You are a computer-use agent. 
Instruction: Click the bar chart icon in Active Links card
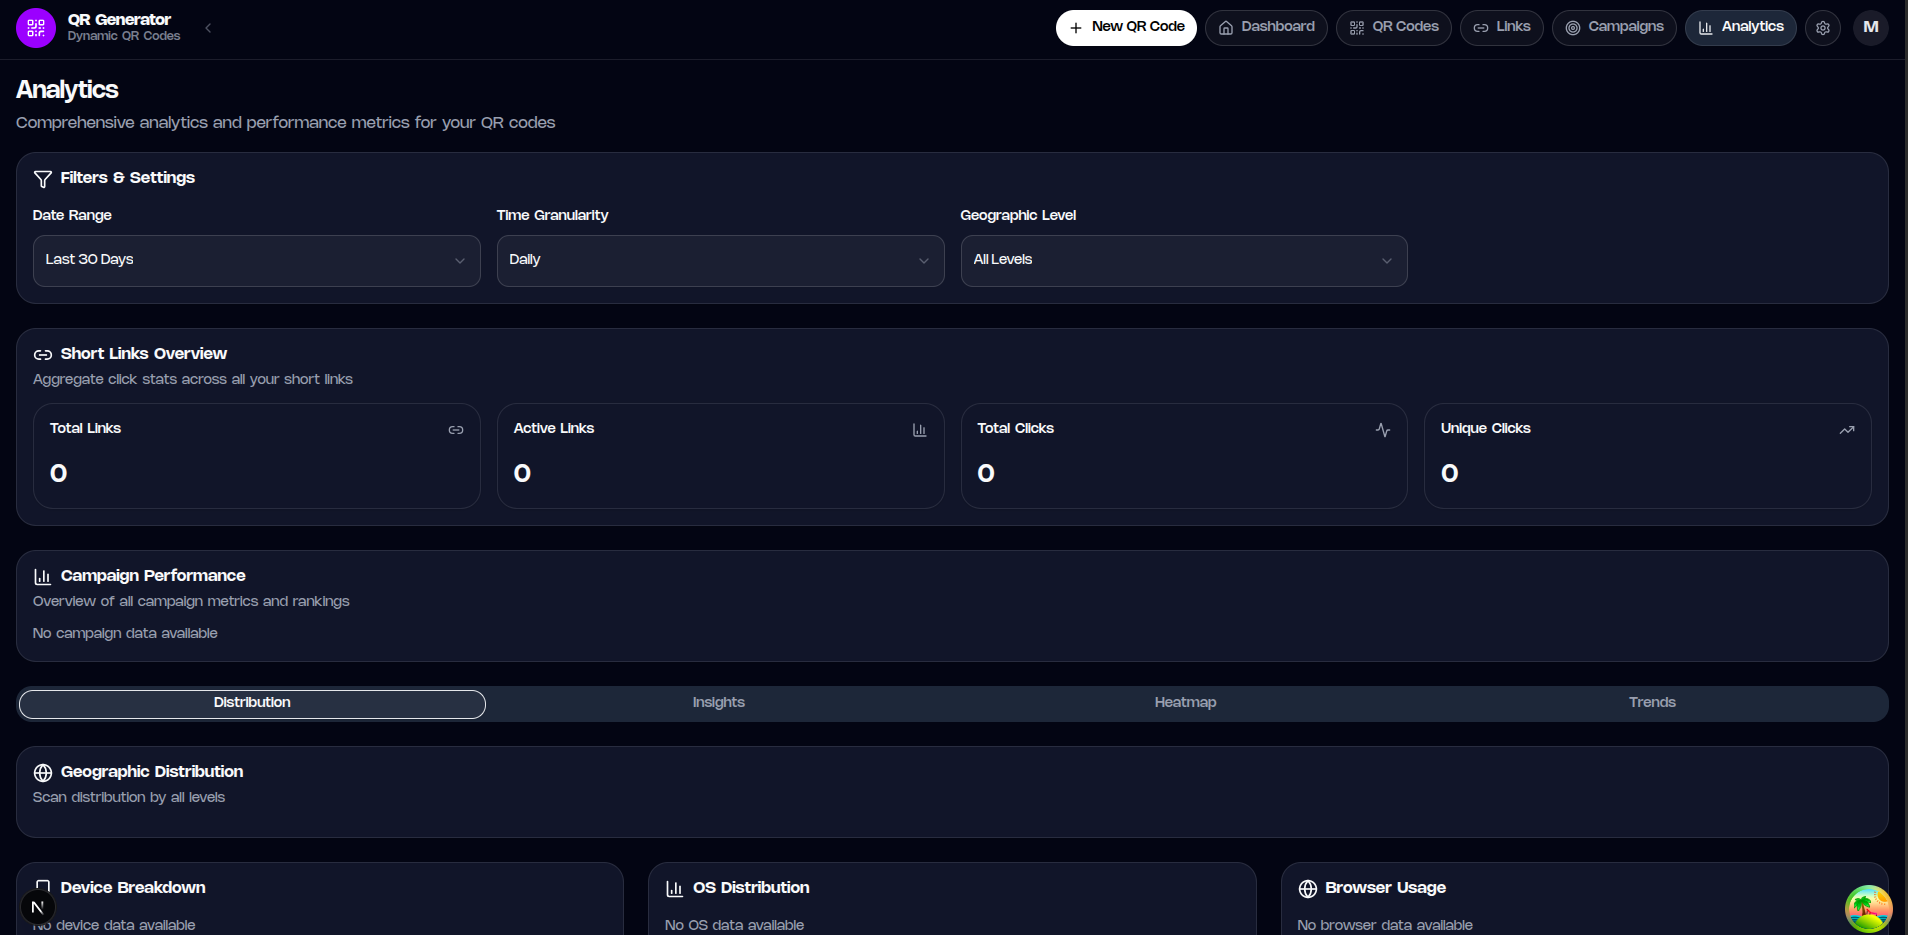point(920,430)
